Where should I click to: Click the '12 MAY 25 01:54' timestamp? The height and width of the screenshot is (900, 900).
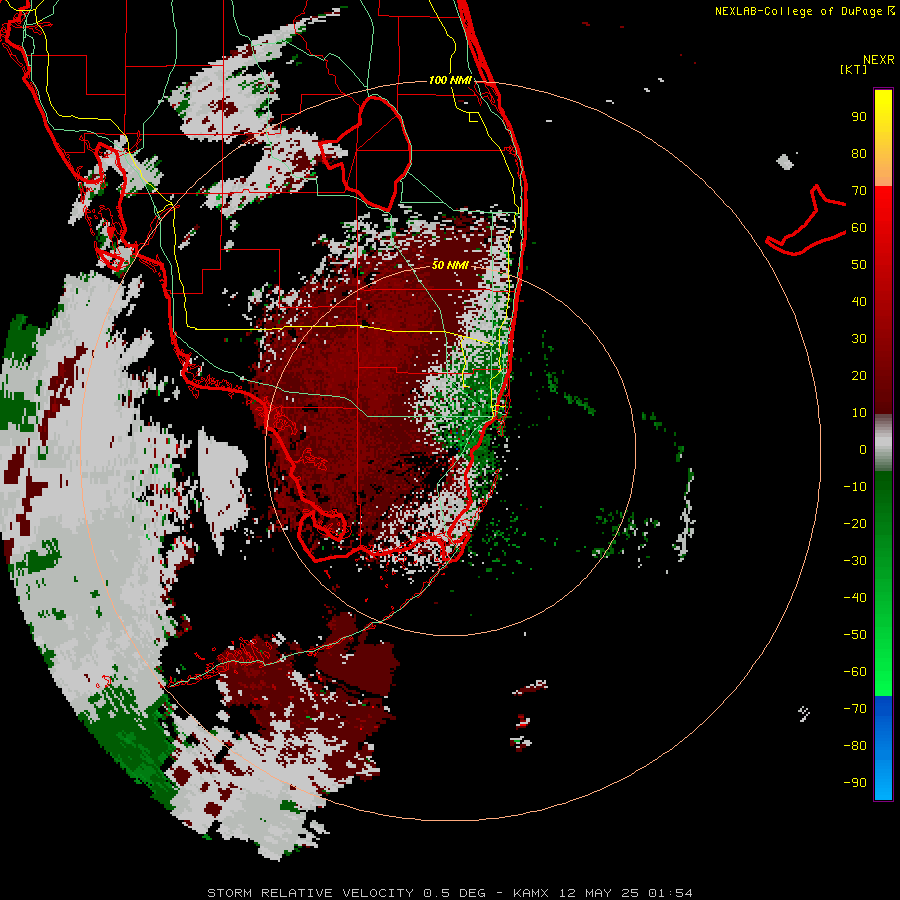[626, 893]
